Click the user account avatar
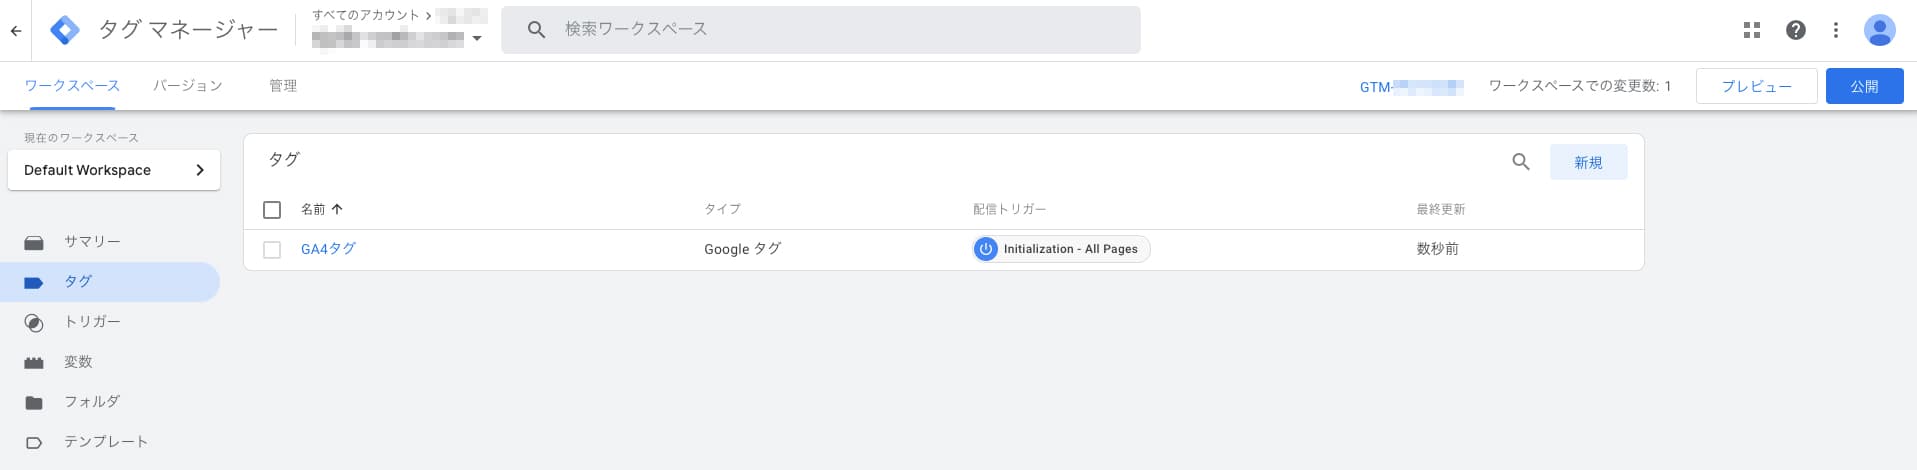Viewport: 1917px width, 470px height. (1879, 30)
